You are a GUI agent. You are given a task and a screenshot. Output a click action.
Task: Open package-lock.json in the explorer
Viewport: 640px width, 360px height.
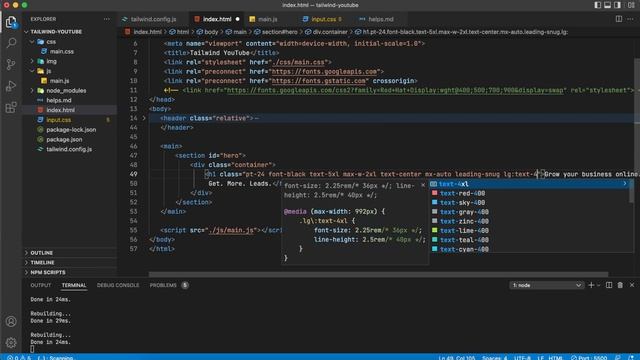point(70,130)
